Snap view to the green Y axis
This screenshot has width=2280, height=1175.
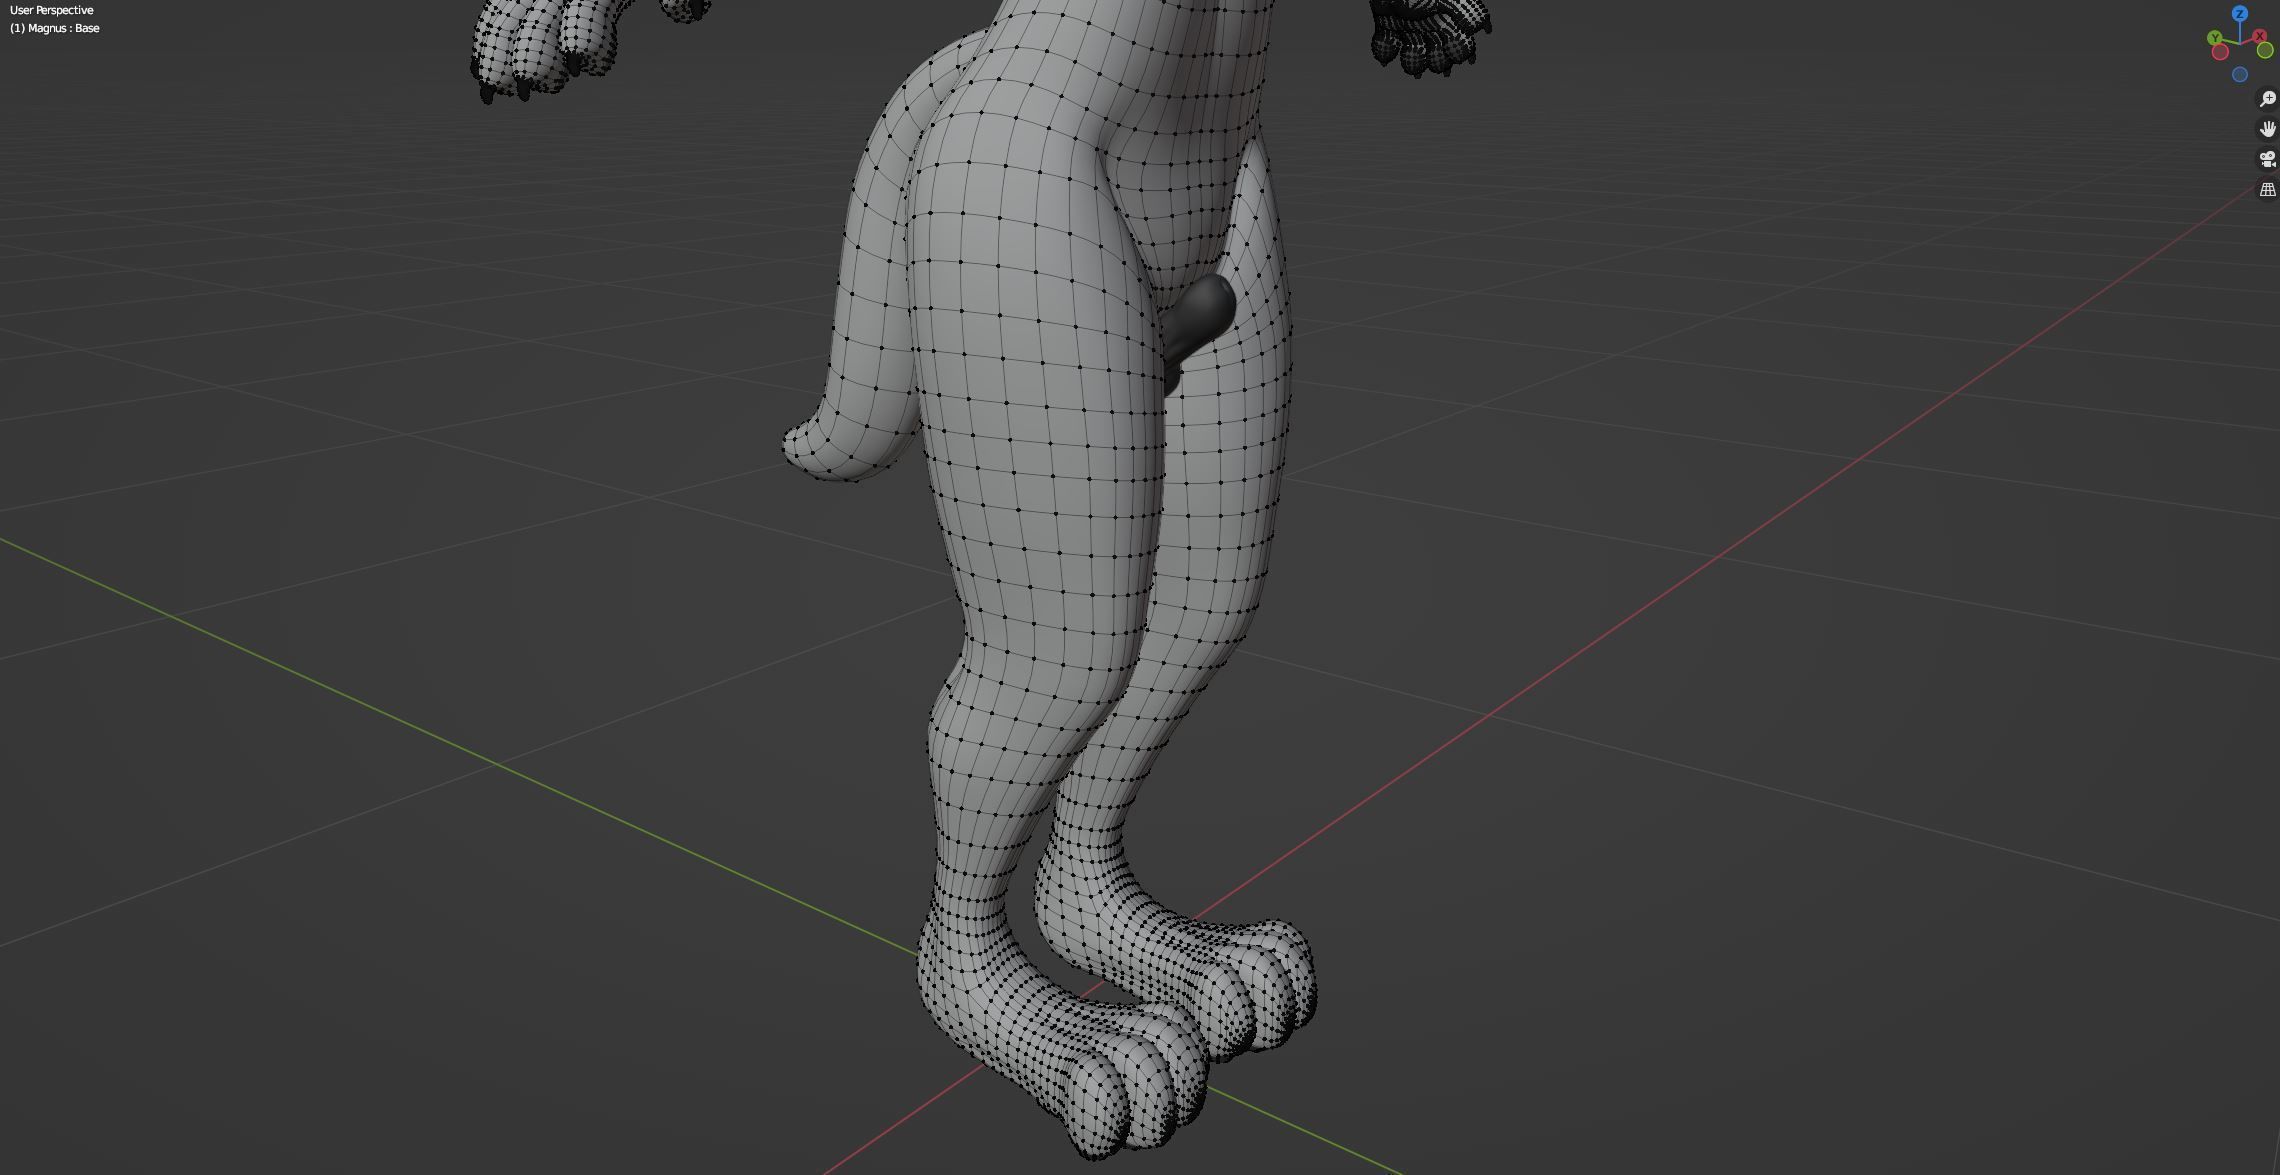2215,38
